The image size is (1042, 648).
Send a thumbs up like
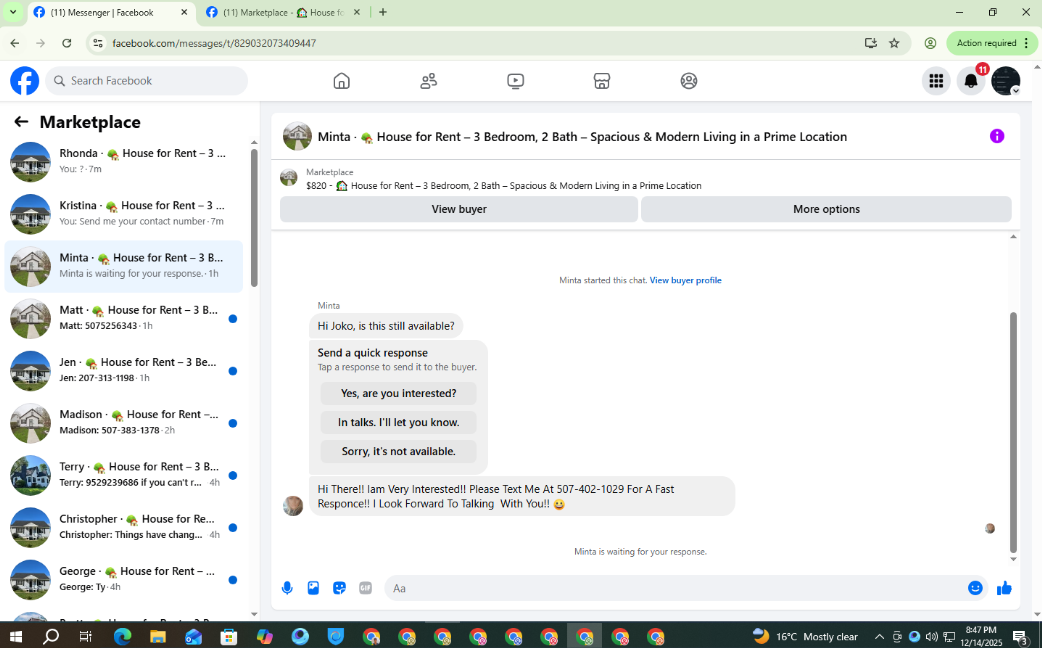(1004, 588)
